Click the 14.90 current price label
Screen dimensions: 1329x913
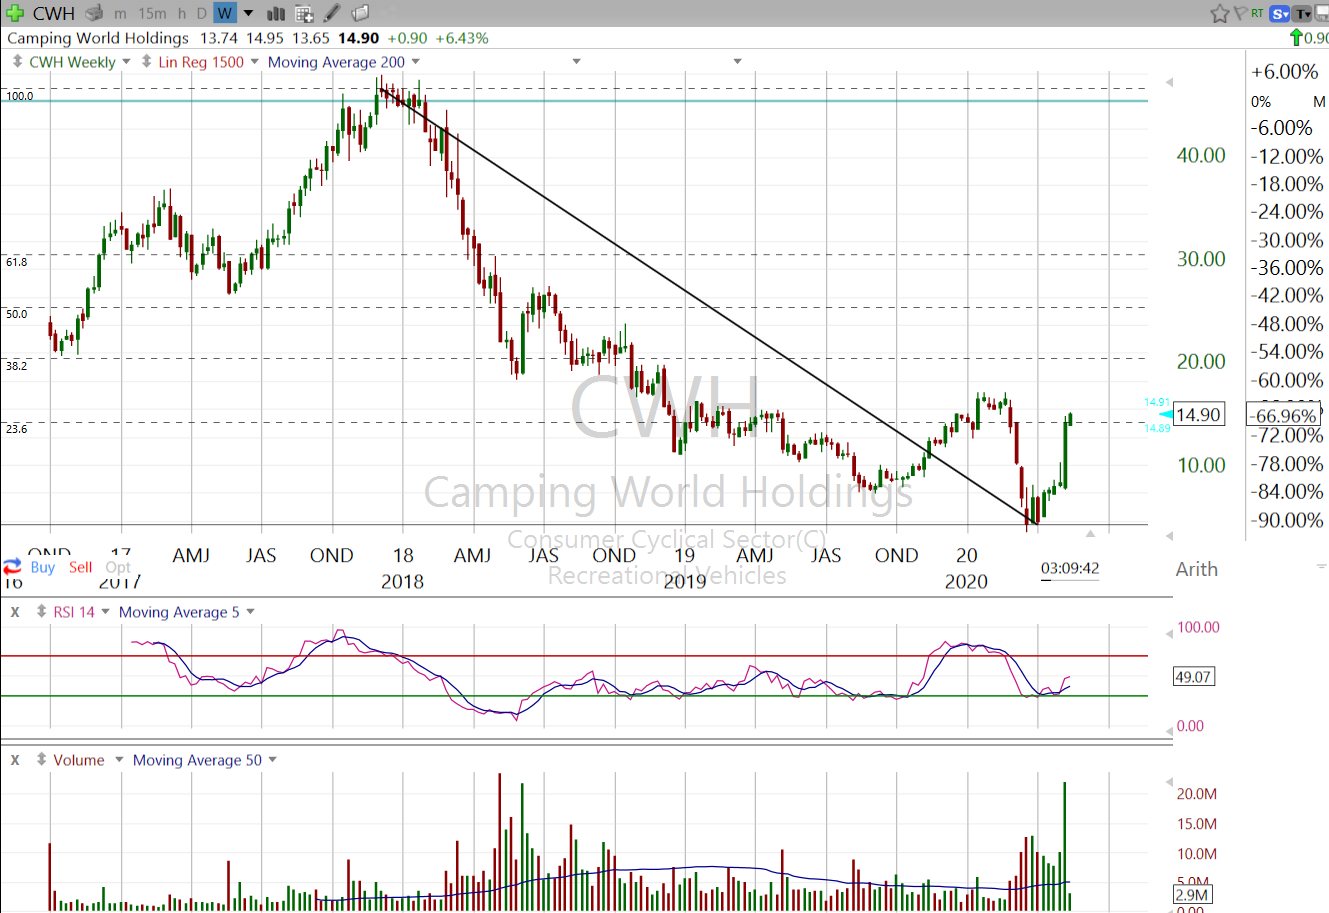pyautogui.click(x=1198, y=414)
